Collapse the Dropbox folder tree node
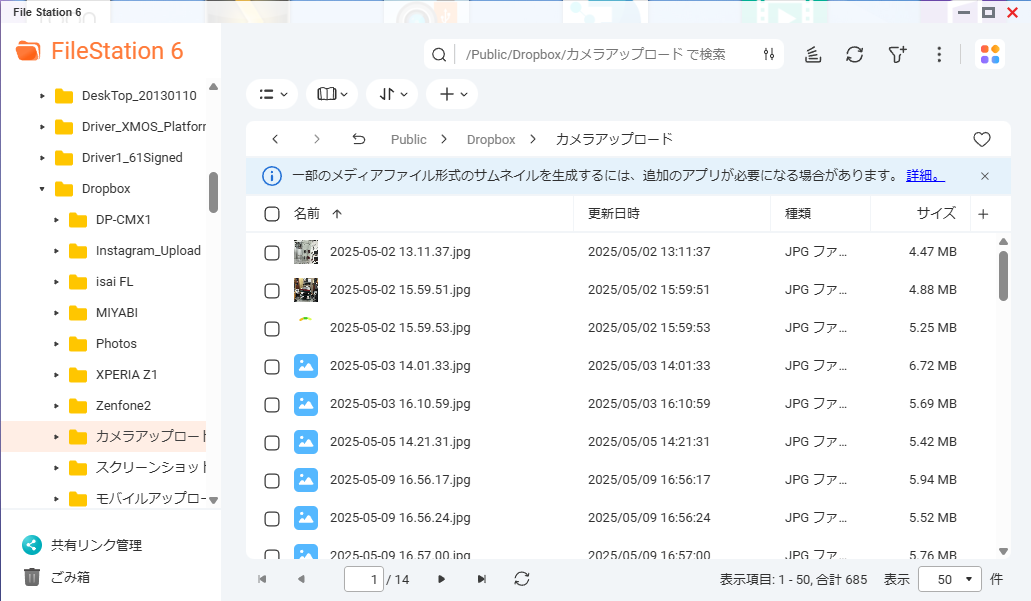This screenshot has height=601, width=1031. click(42, 189)
